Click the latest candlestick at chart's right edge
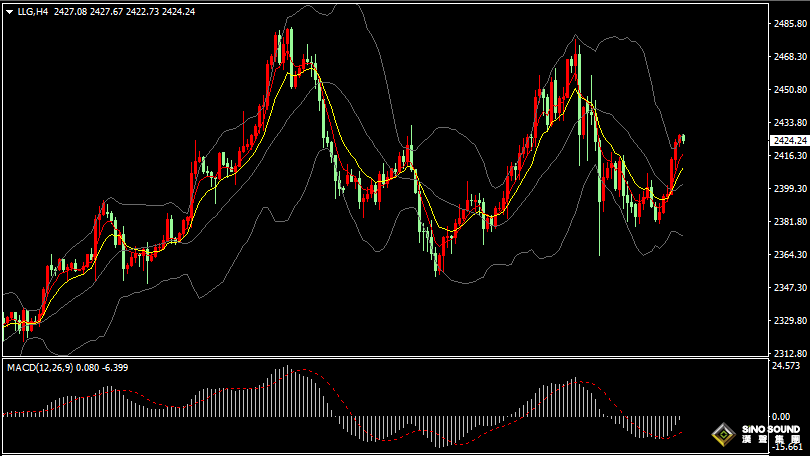Screen dimensions: 810x456 [683, 138]
